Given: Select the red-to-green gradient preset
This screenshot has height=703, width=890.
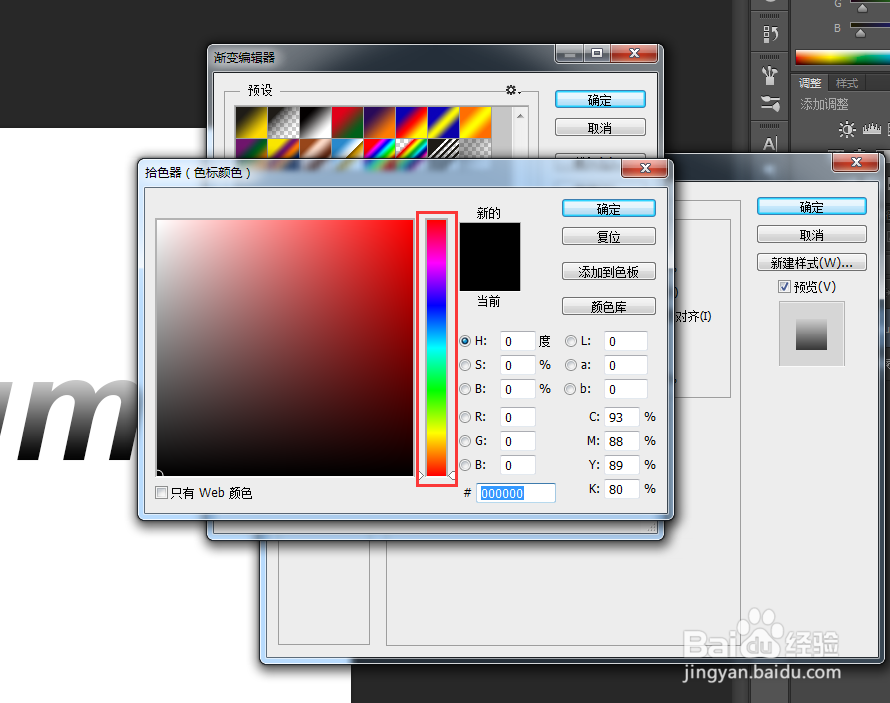Looking at the screenshot, I should [x=347, y=122].
